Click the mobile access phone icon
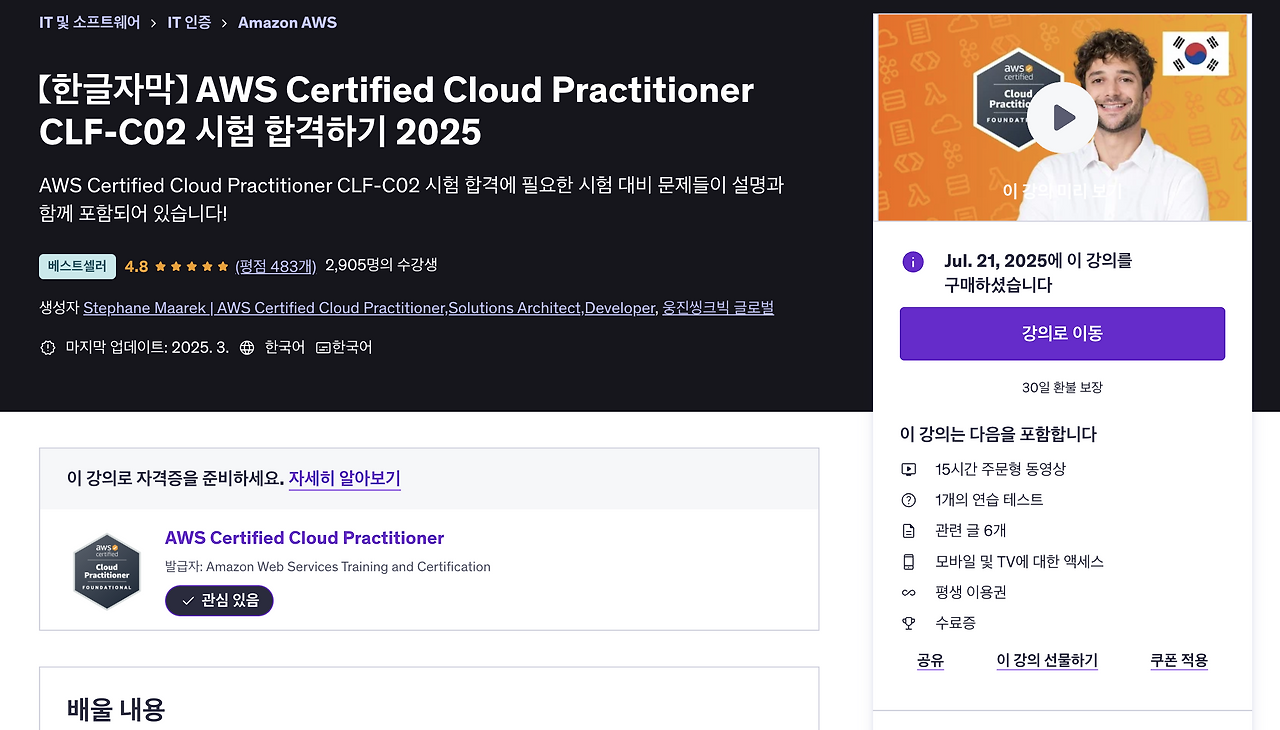The image size is (1280, 730). tap(908, 562)
